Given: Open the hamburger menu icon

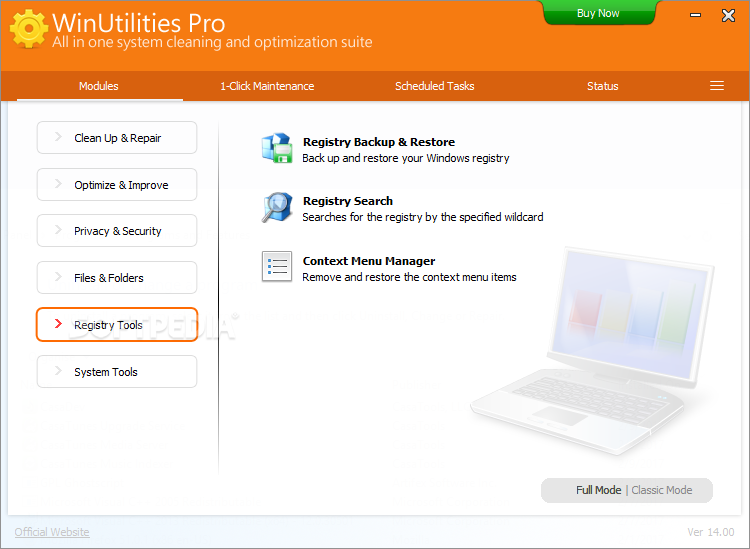Looking at the screenshot, I should coord(717,86).
